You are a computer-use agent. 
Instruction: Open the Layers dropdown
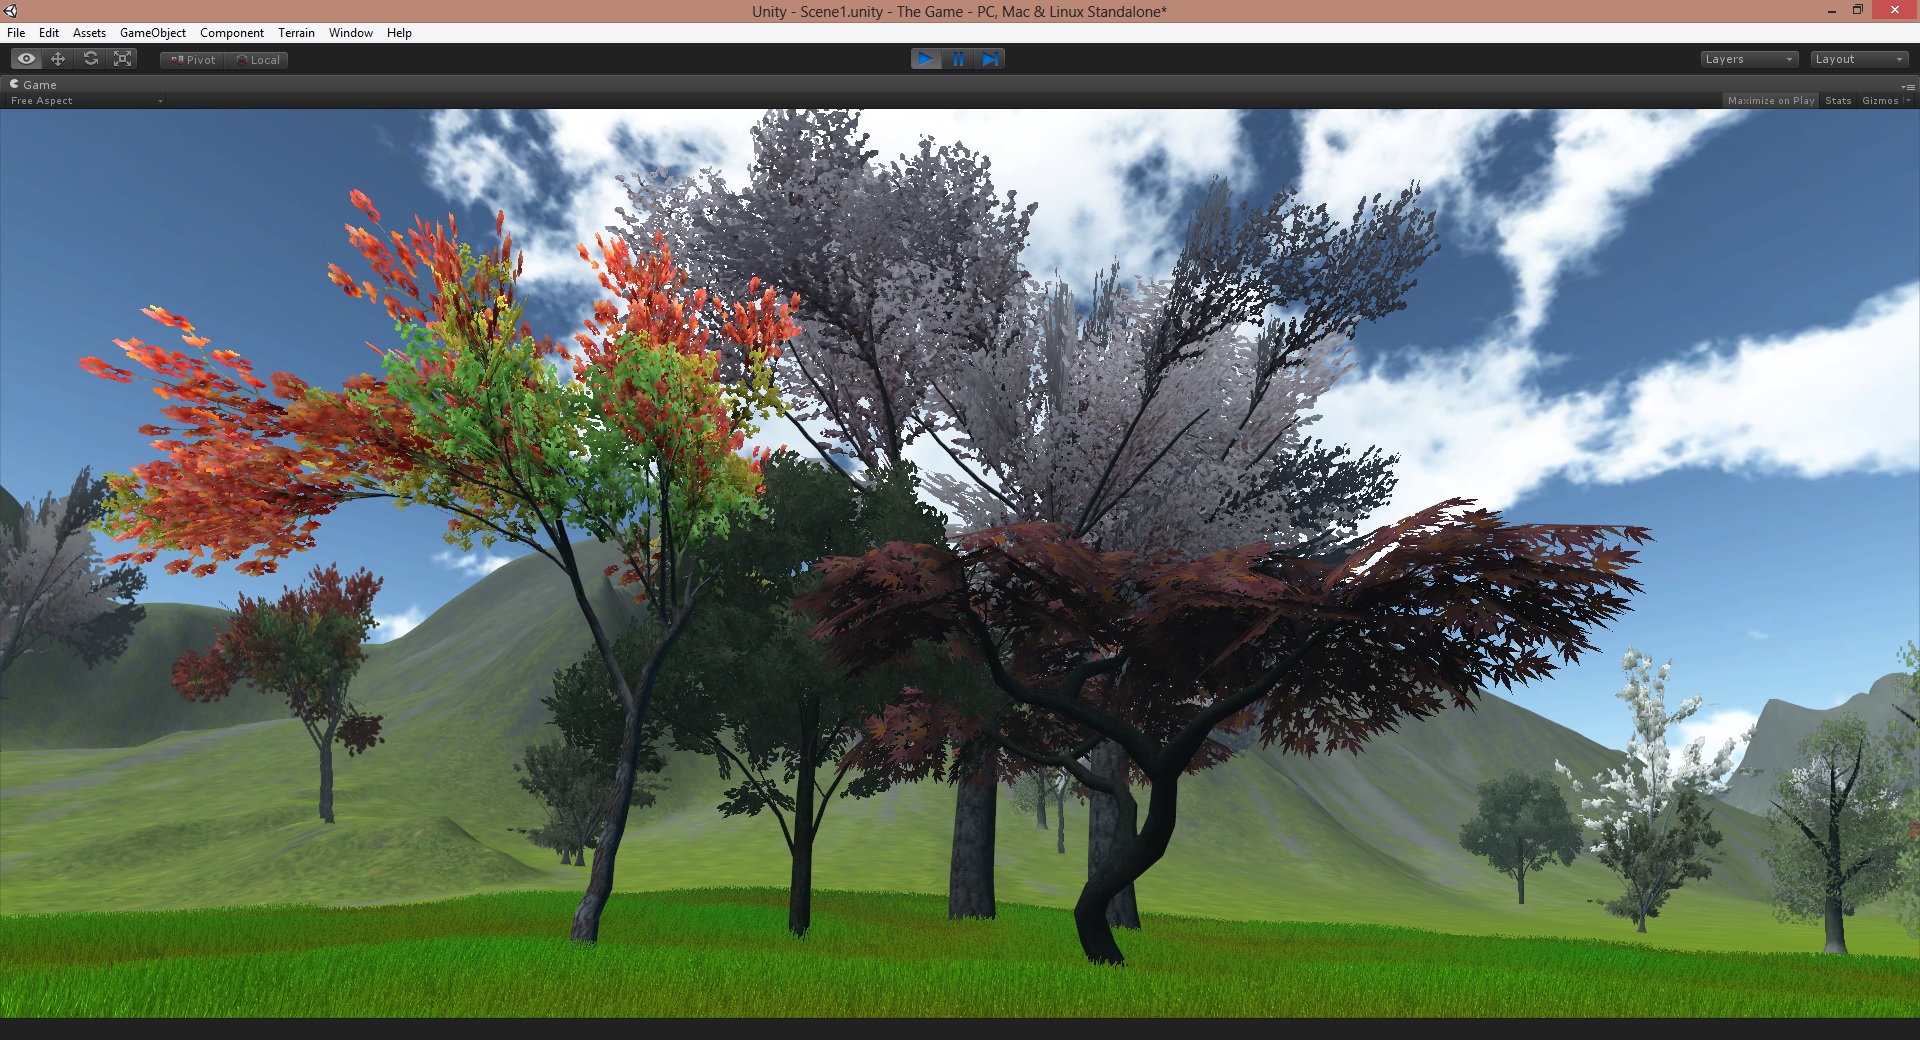point(1748,59)
